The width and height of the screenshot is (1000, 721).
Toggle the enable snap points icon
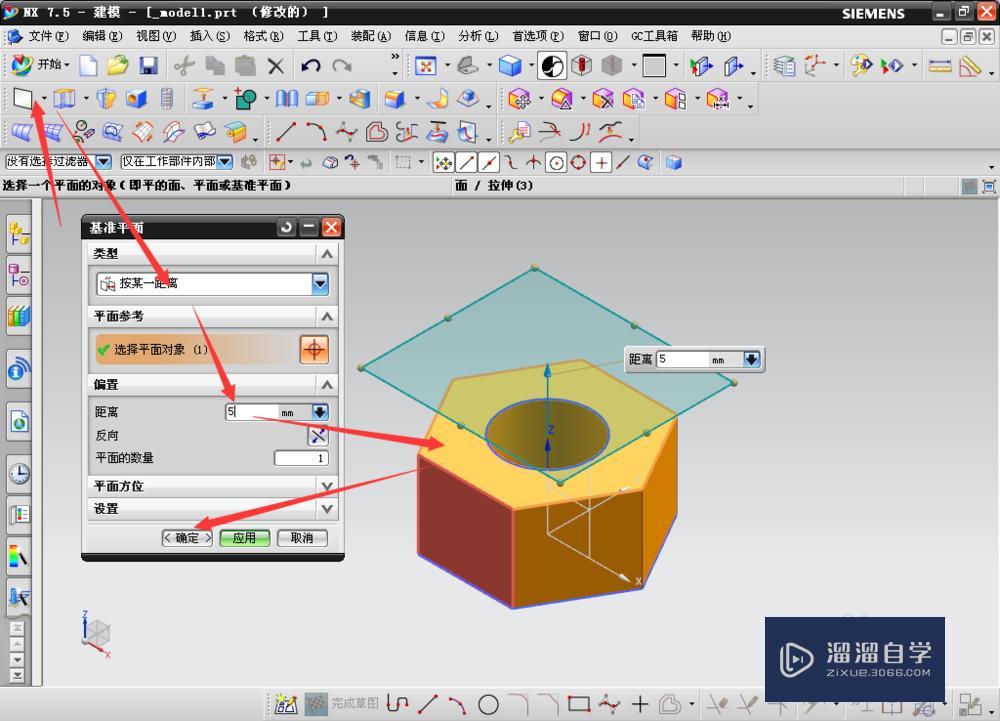pyautogui.click(x=443, y=163)
